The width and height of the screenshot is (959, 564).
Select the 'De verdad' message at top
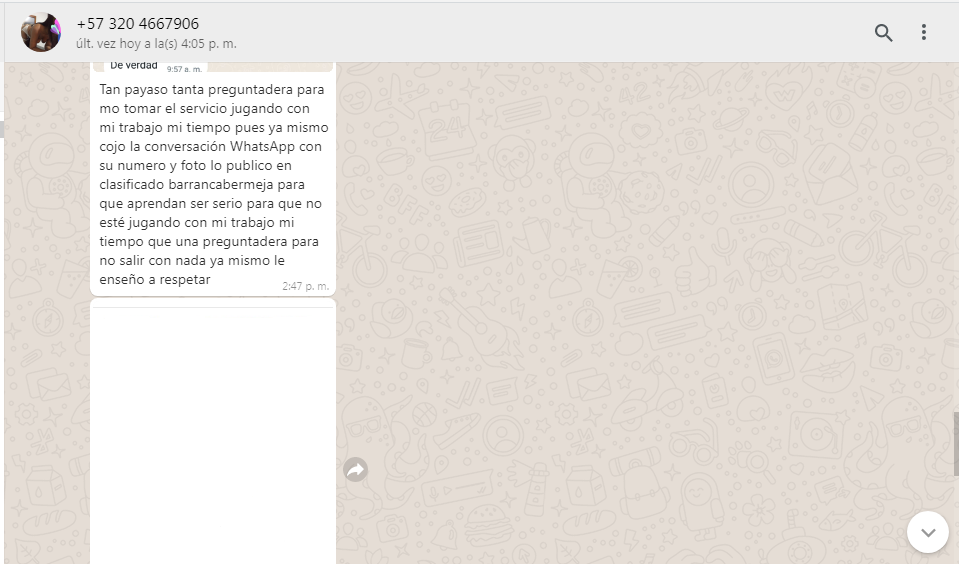(x=134, y=66)
